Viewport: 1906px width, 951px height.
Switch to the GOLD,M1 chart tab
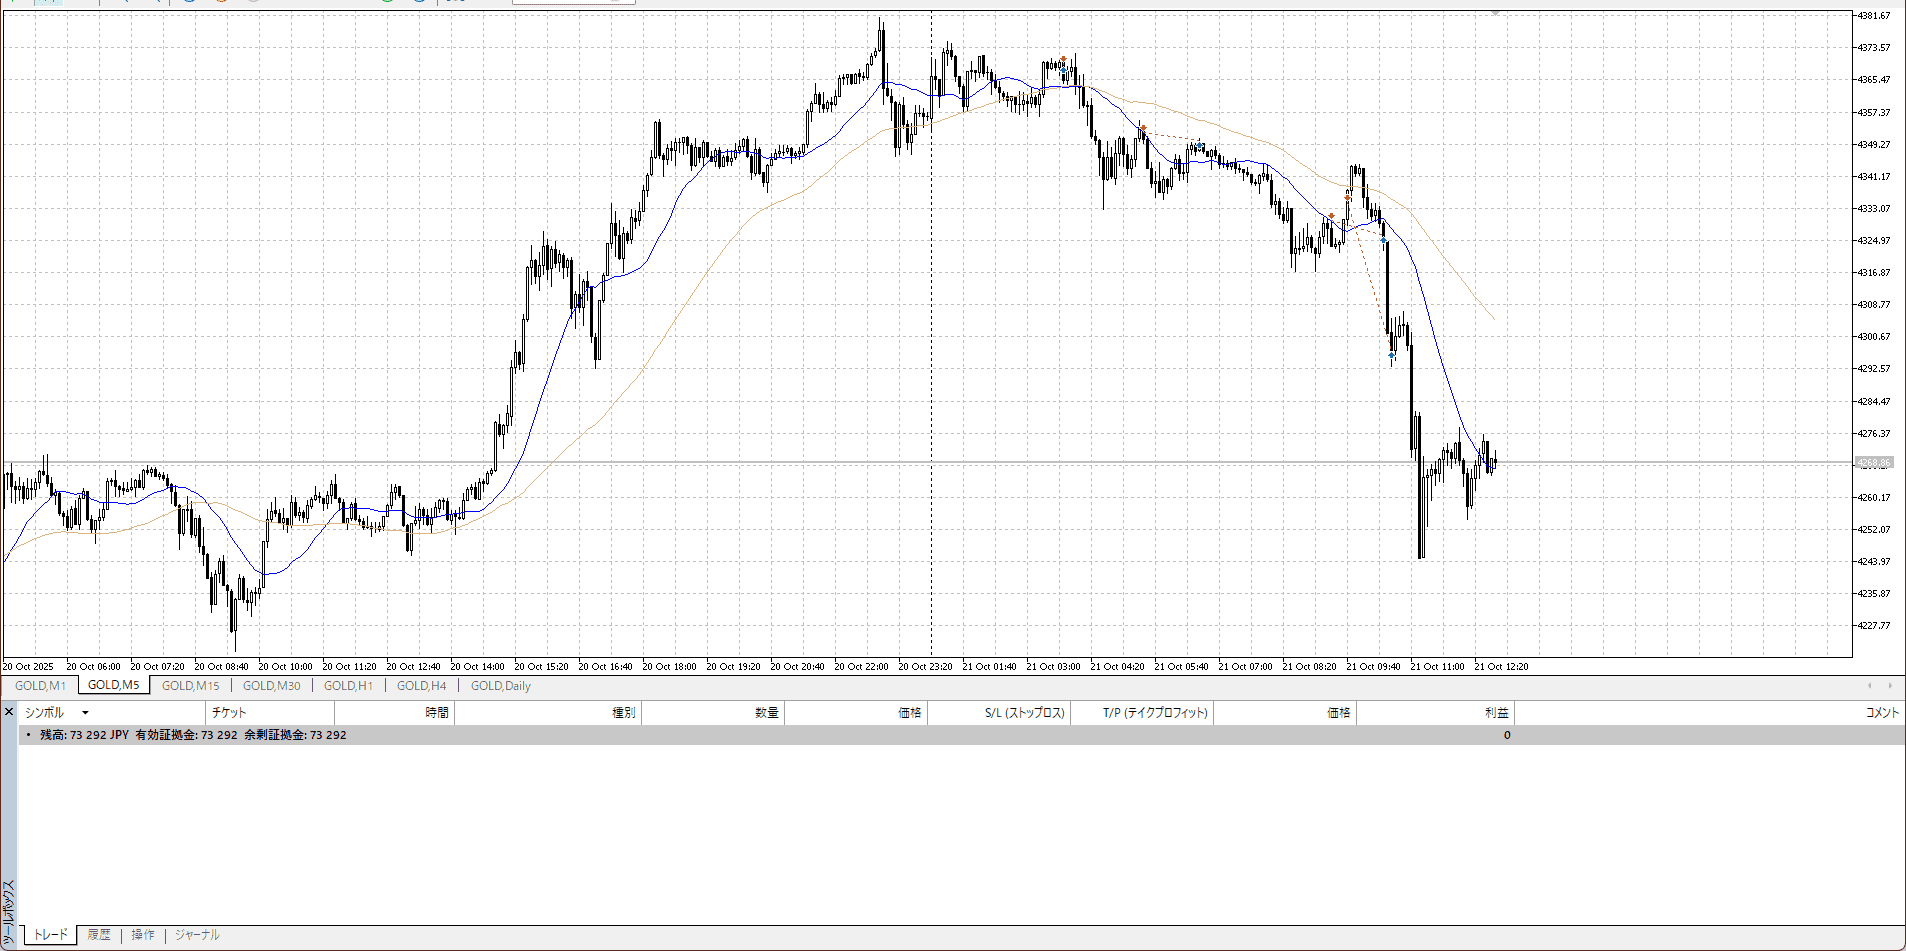tap(40, 686)
